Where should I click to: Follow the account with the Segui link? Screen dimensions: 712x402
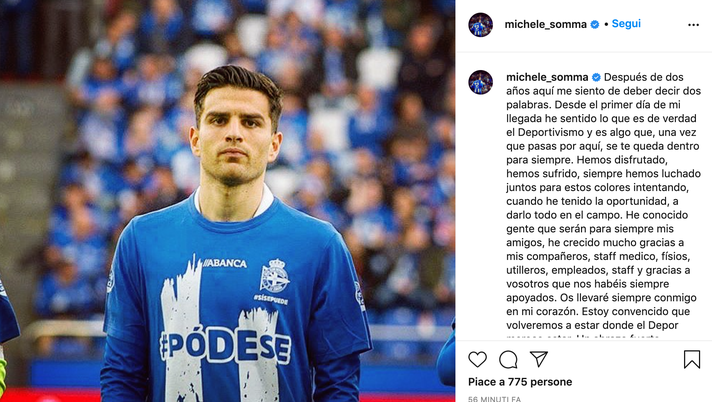[x=626, y=24]
